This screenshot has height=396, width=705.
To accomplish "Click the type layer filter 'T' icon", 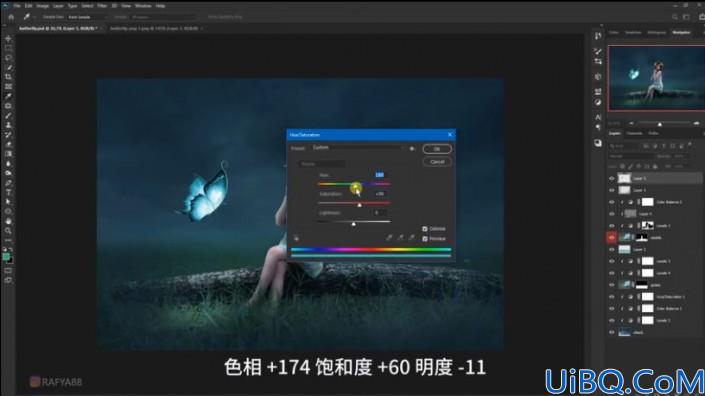I will [x=664, y=146].
